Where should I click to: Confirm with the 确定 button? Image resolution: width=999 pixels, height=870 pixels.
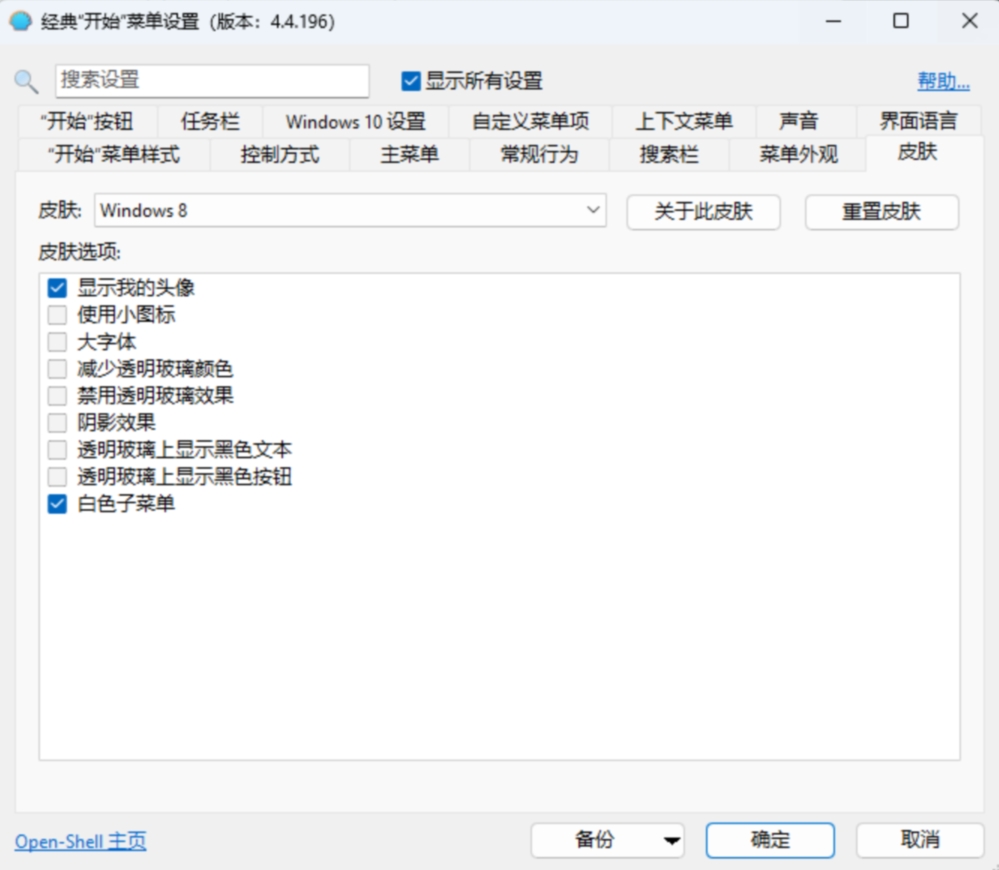point(770,840)
